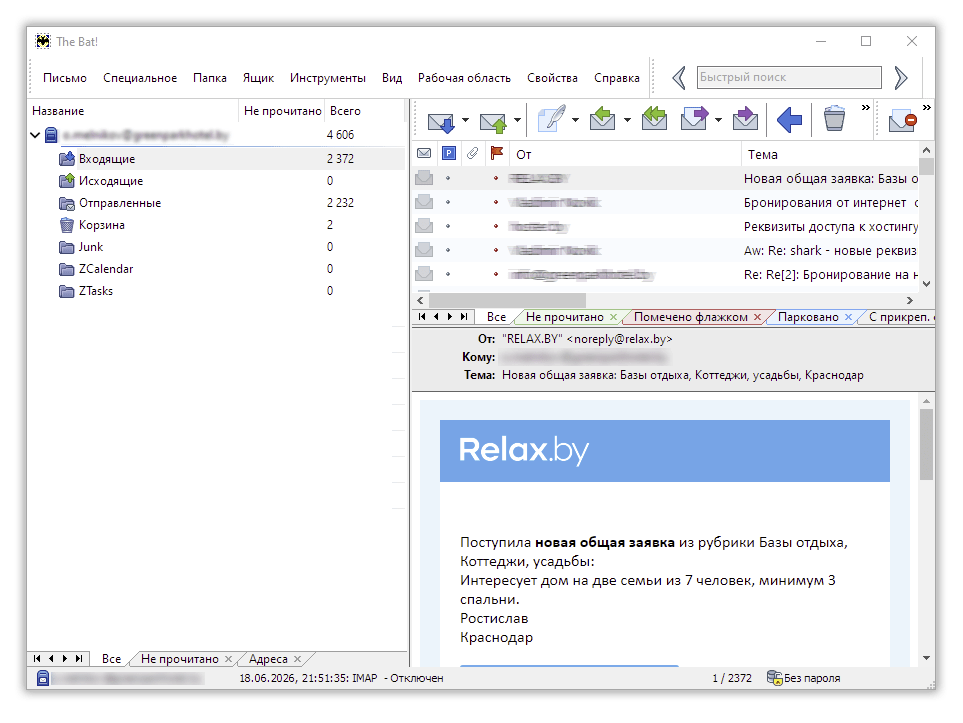Switch to the Адреса tab in folder panel
Screen dimensions: 963x723
click(x=268, y=659)
